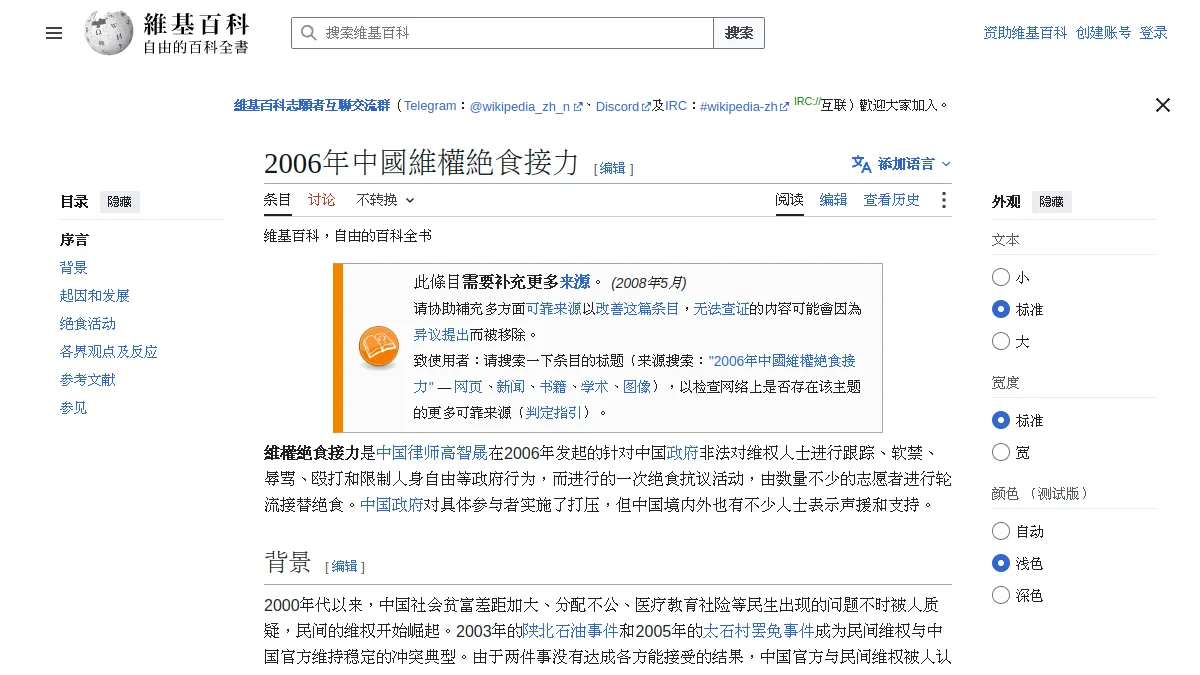Jump to 起因和发展 in contents

tap(95, 296)
